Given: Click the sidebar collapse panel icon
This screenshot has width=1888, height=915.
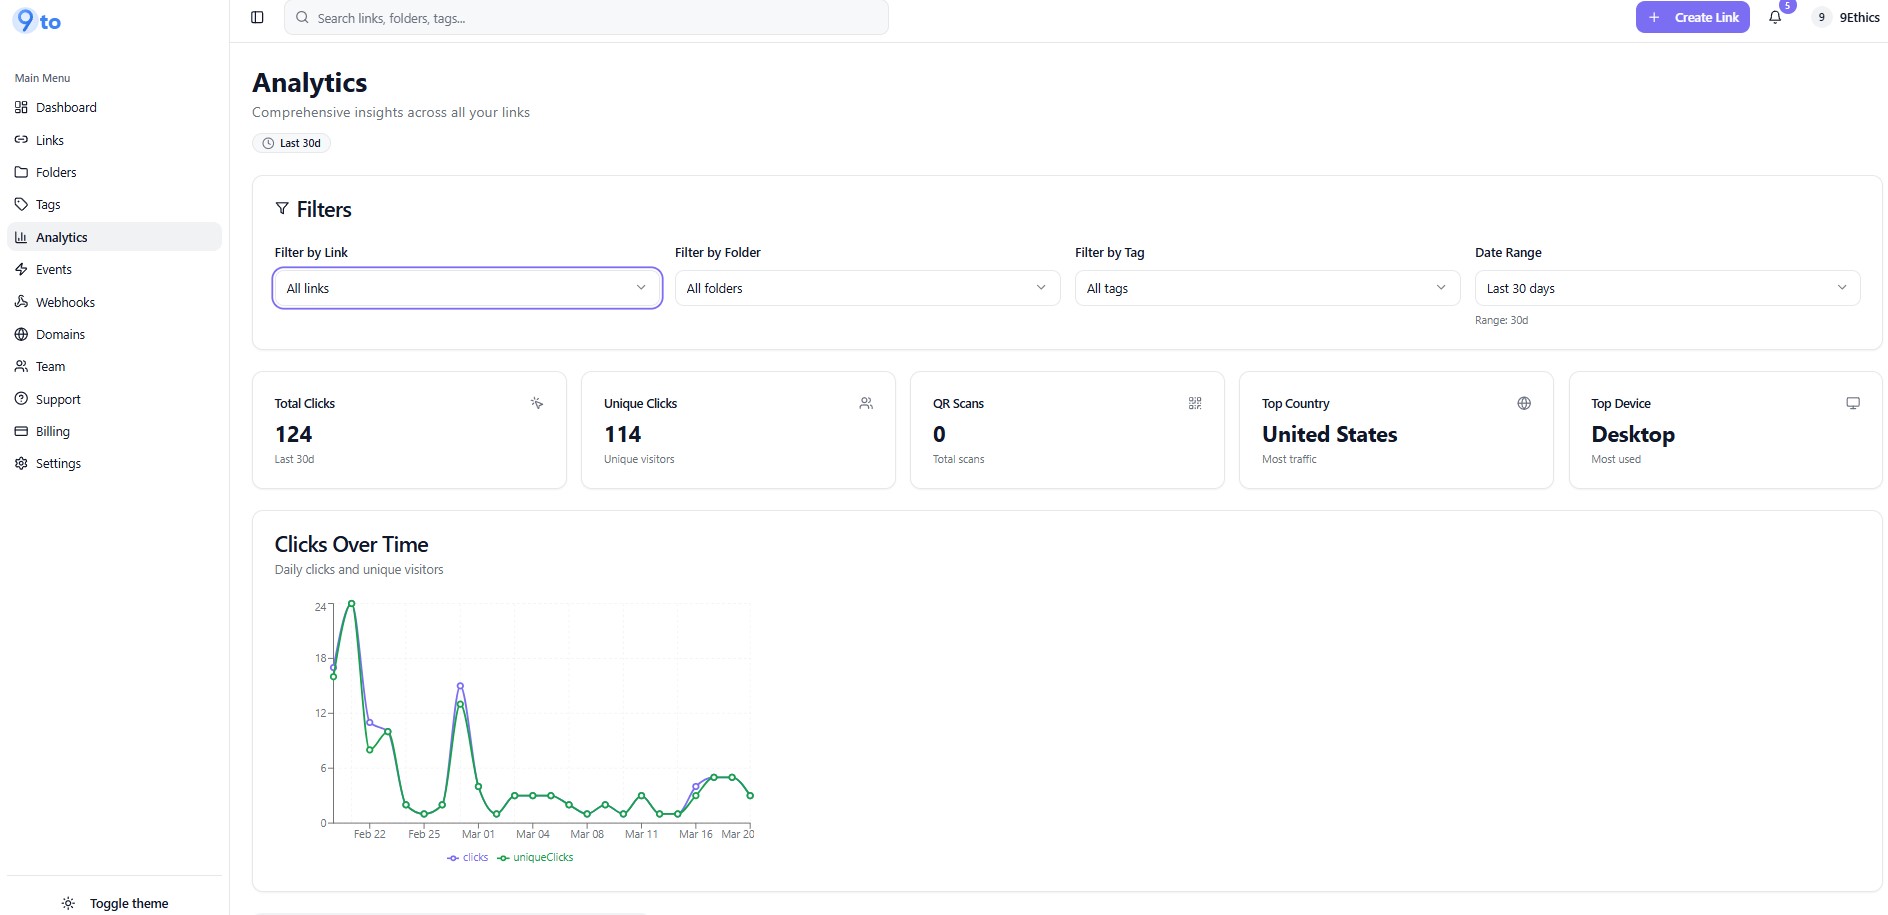Looking at the screenshot, I should [x=257, y=17].
